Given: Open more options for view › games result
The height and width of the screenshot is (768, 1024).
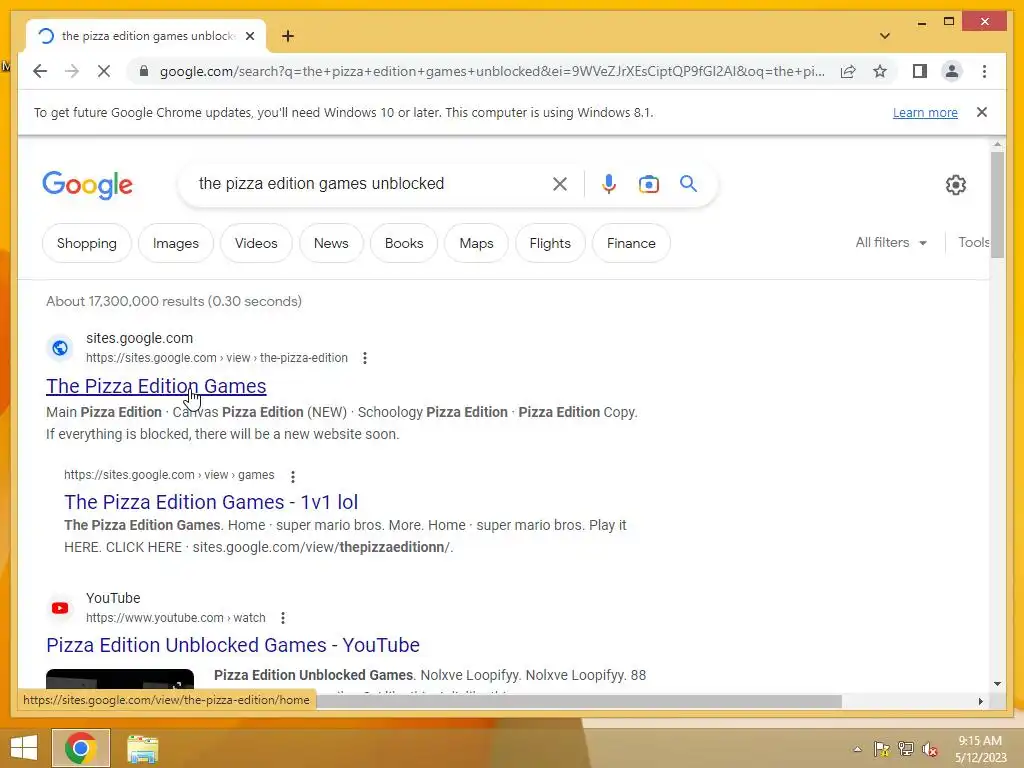Looking at the screenshot, I should tap(293, 476).
